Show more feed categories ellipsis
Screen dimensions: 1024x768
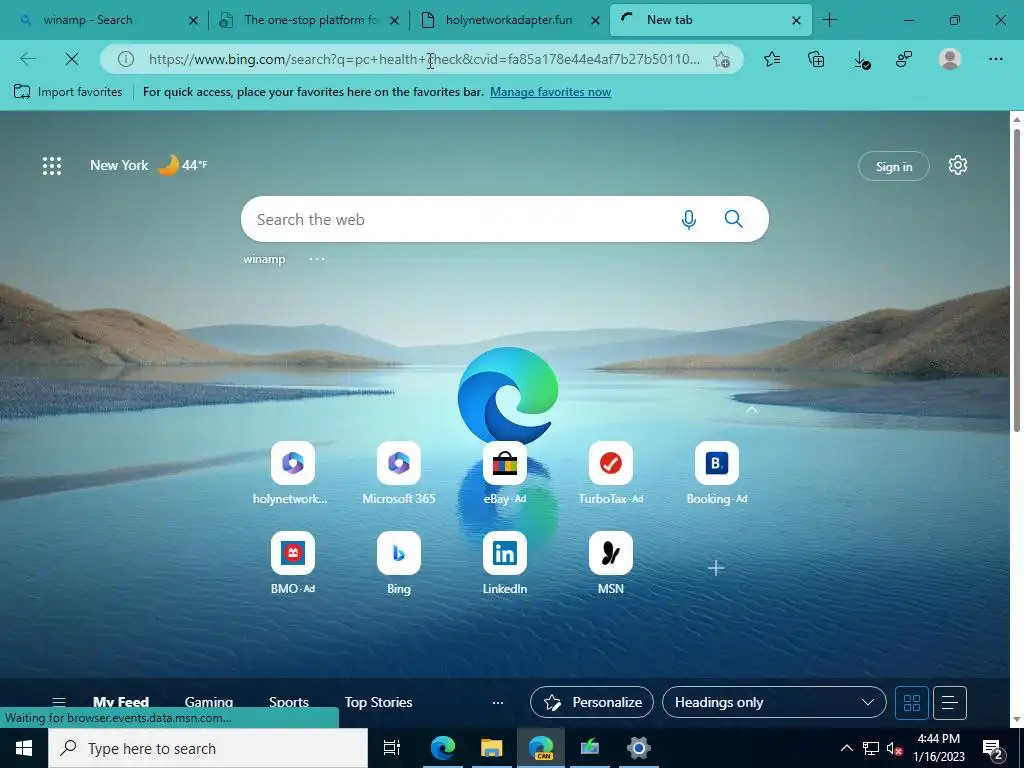(498, 703)
